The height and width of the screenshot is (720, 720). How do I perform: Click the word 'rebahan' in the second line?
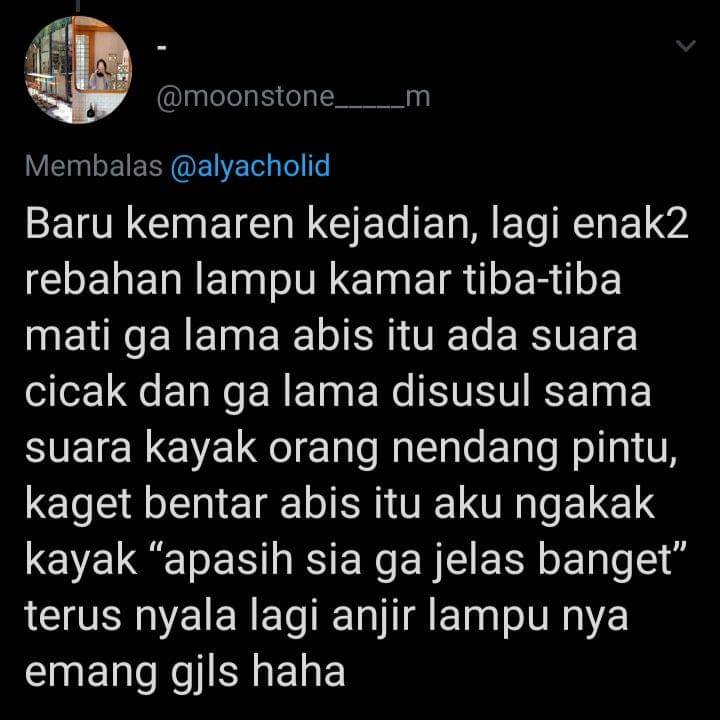pyautogui.click(x=104, y=280)
